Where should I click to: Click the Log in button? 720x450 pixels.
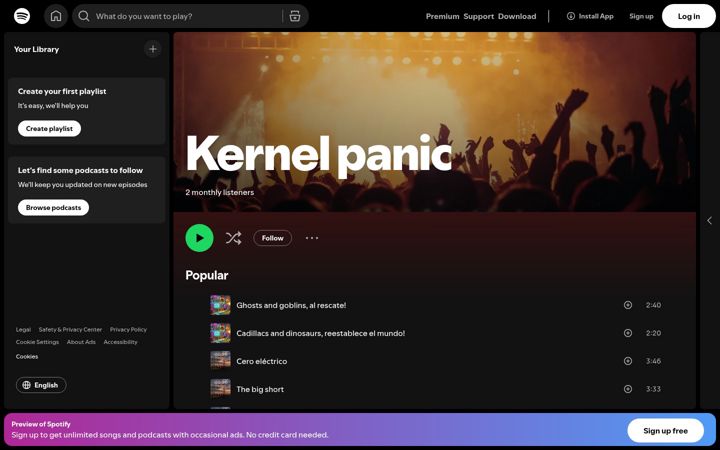[689, 16]
